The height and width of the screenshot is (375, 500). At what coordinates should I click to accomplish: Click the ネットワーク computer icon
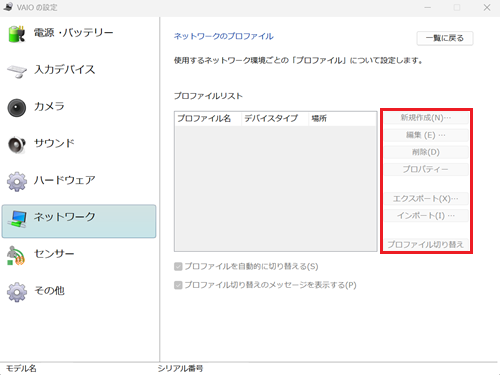point(18,219)
